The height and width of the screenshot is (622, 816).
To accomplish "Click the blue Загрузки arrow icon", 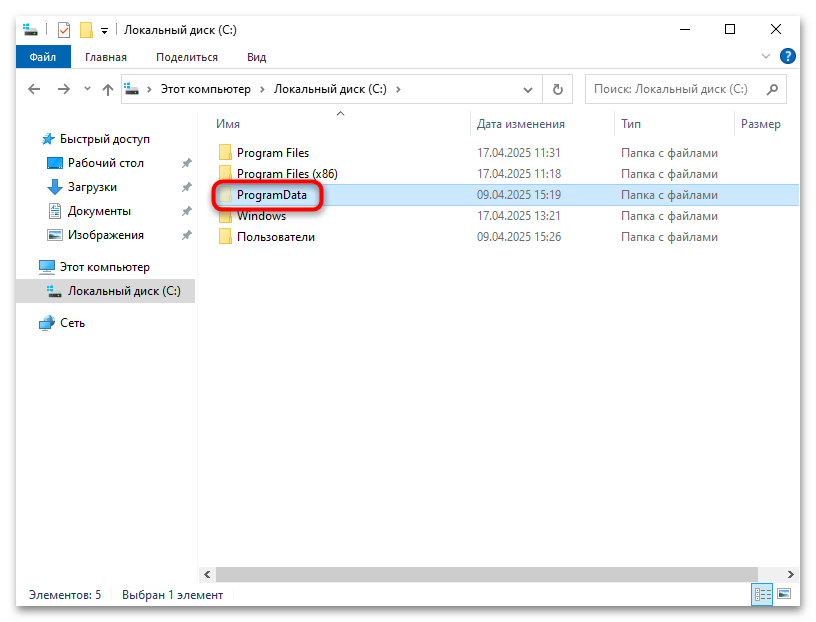I will tap(55, 187).
